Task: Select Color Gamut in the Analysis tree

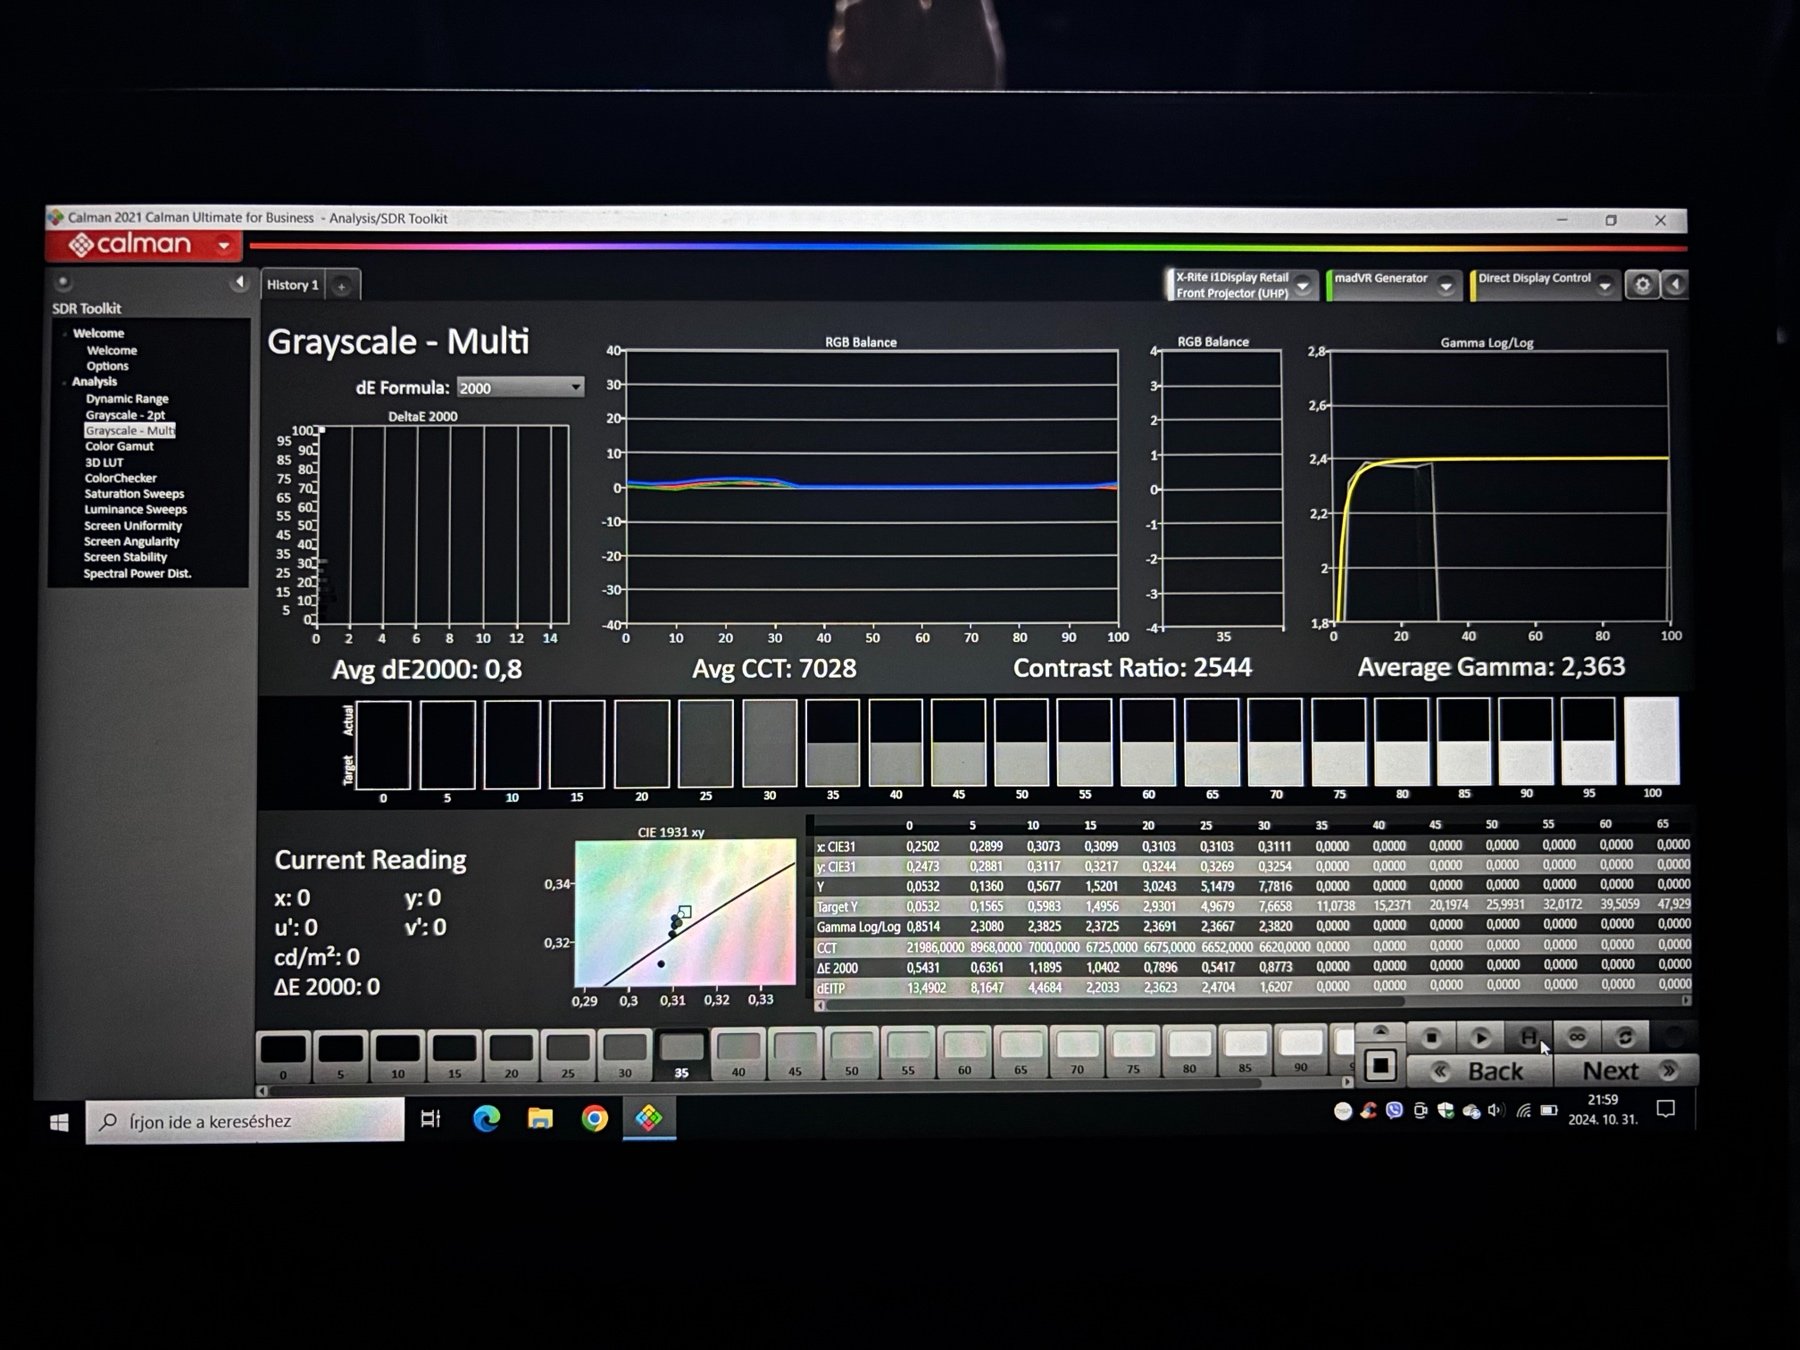Action: tap(119, 446)
